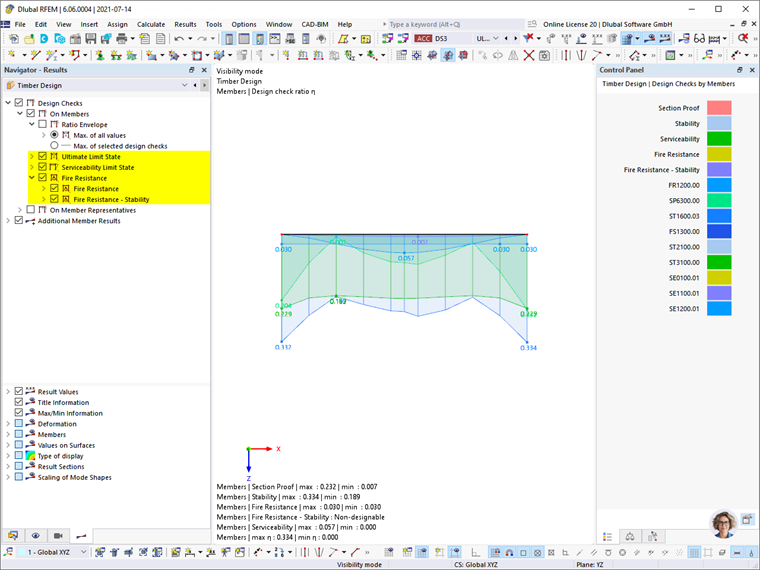Open the CAD-BIM menu
The height and width of the screenshot is (570, 760).
[x=315, y=24]
